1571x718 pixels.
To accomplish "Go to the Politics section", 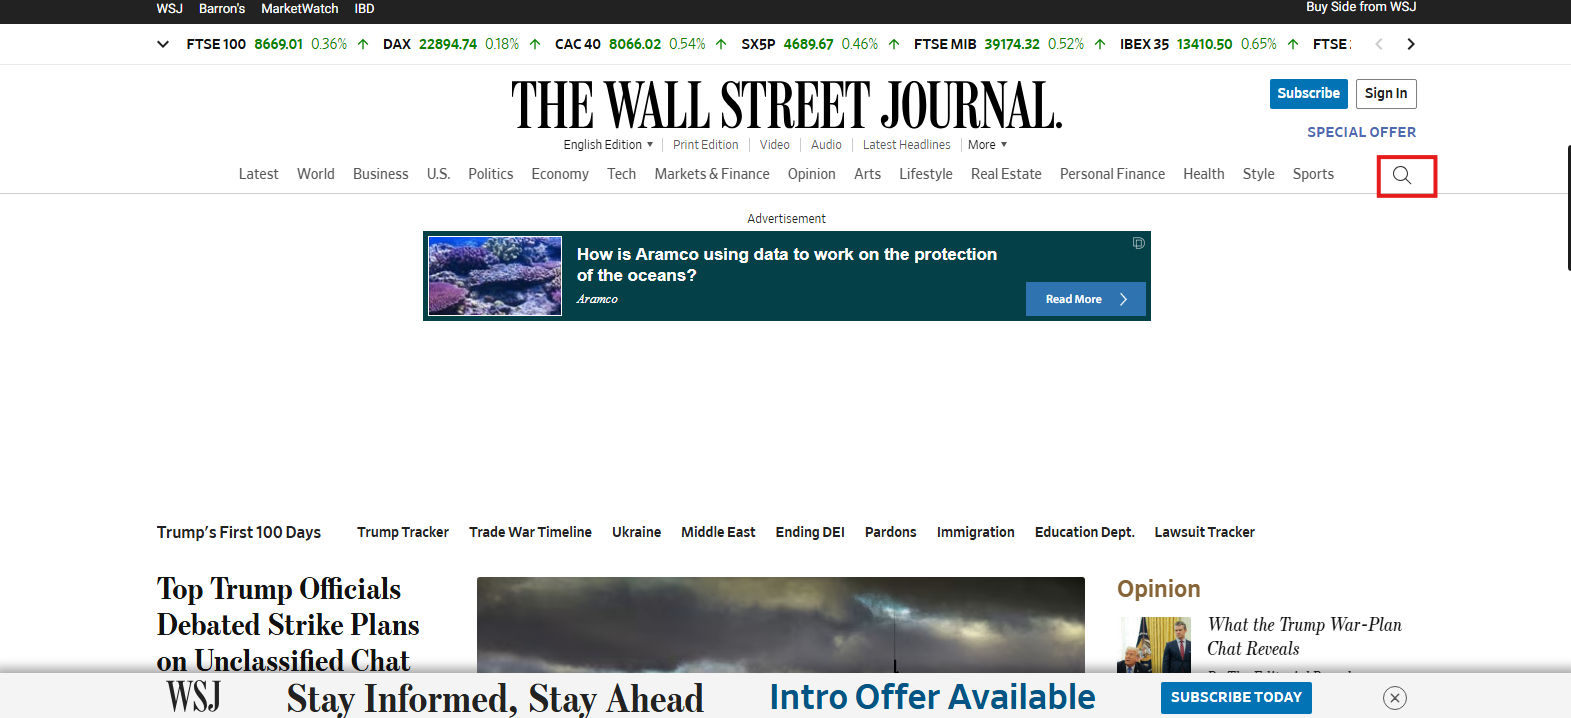I will click(490, 174).
